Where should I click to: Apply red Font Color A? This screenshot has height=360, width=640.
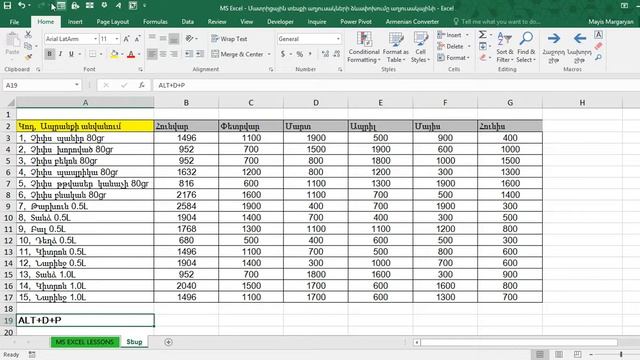pos(131,54)
